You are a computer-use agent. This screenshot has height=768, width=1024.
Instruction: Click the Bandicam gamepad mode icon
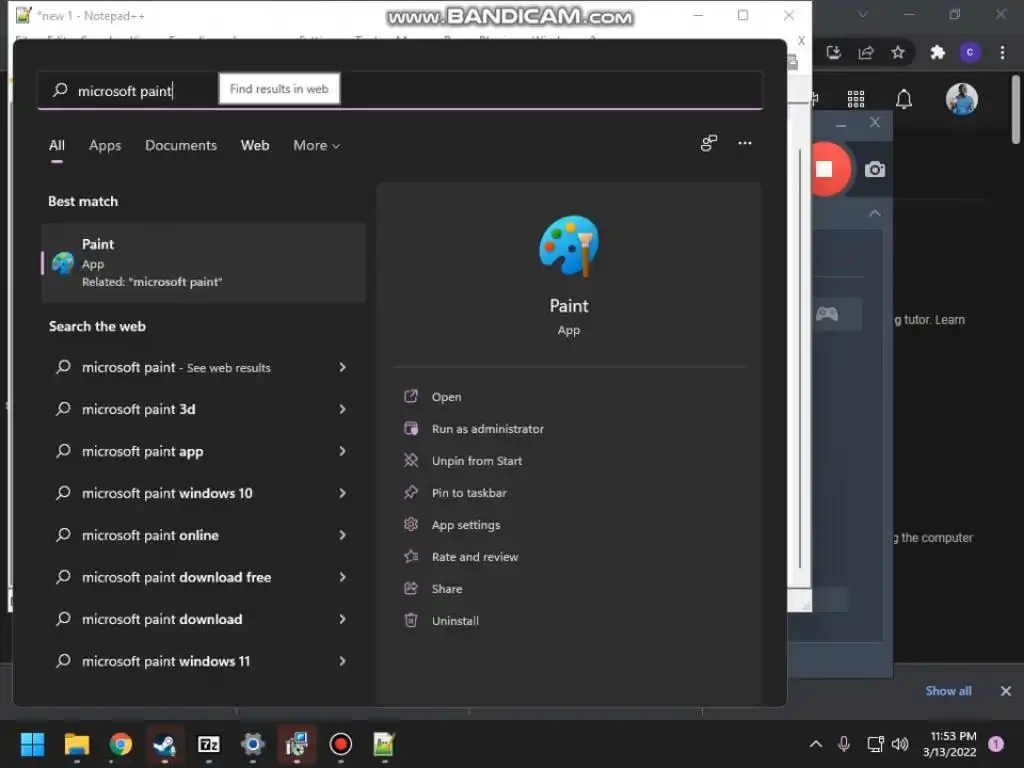(827, 314)
